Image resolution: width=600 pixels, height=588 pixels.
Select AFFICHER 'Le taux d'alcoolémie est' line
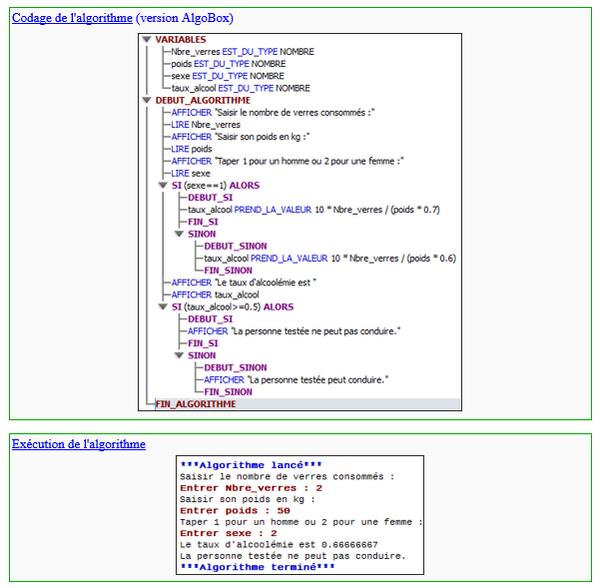point(244,283)
